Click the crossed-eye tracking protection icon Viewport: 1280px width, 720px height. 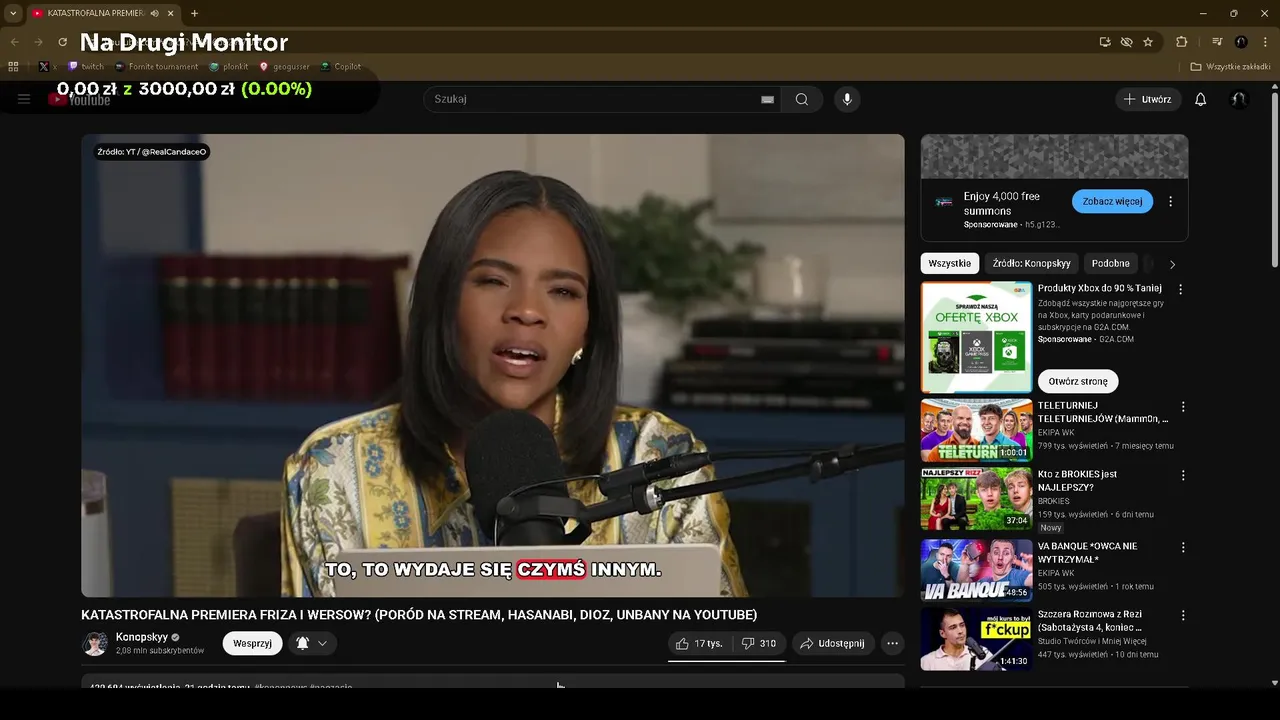(x=1127, y=42)
